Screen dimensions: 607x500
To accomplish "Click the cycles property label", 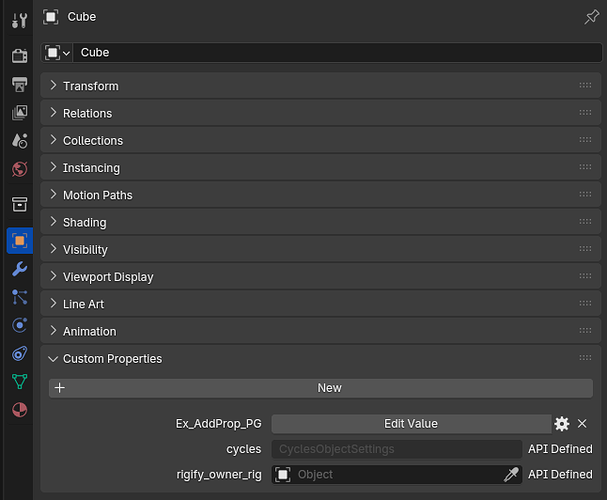I will 243,449.
